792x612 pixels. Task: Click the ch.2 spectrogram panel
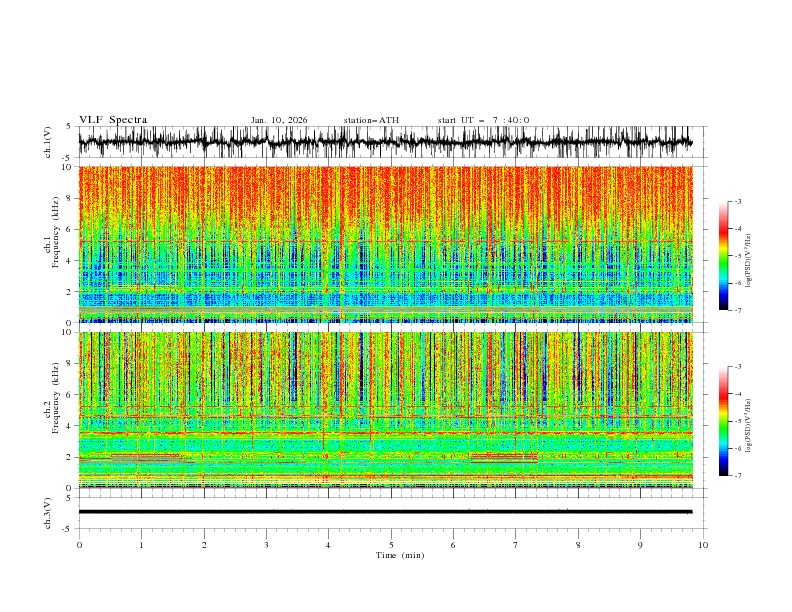[385, 410]
